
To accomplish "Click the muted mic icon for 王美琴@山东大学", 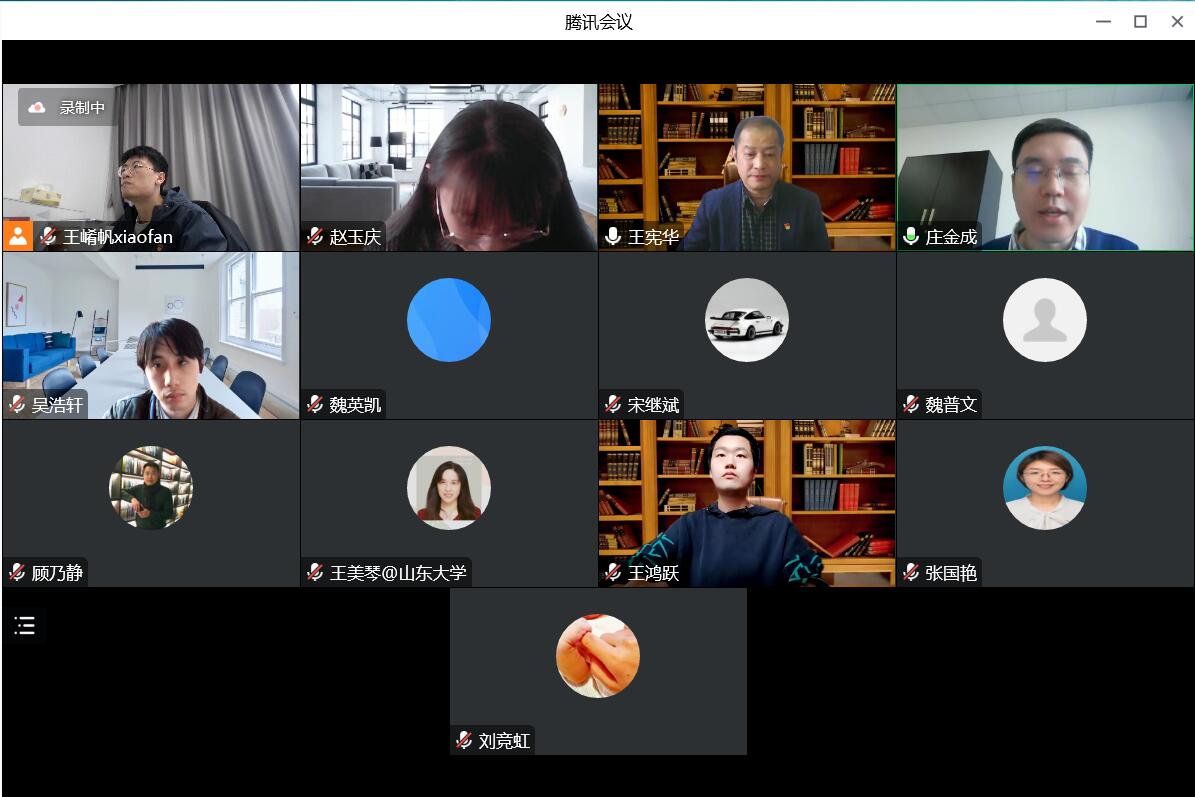I will tap(315, 573).
